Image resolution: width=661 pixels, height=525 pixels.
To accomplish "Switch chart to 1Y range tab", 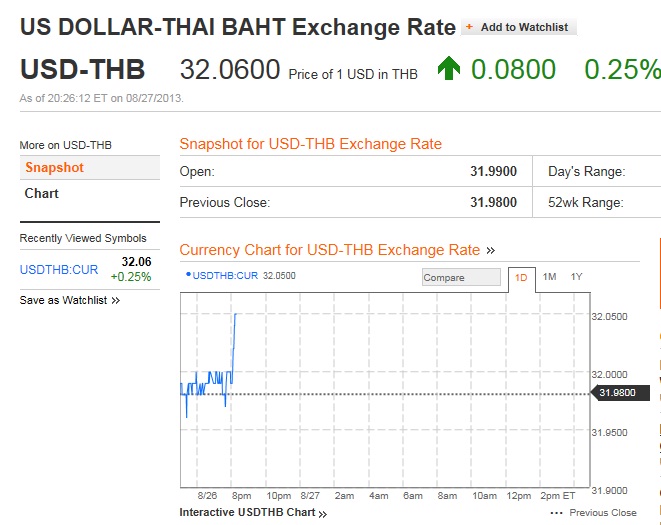I will pyautogui.click(x=577, y=277).
